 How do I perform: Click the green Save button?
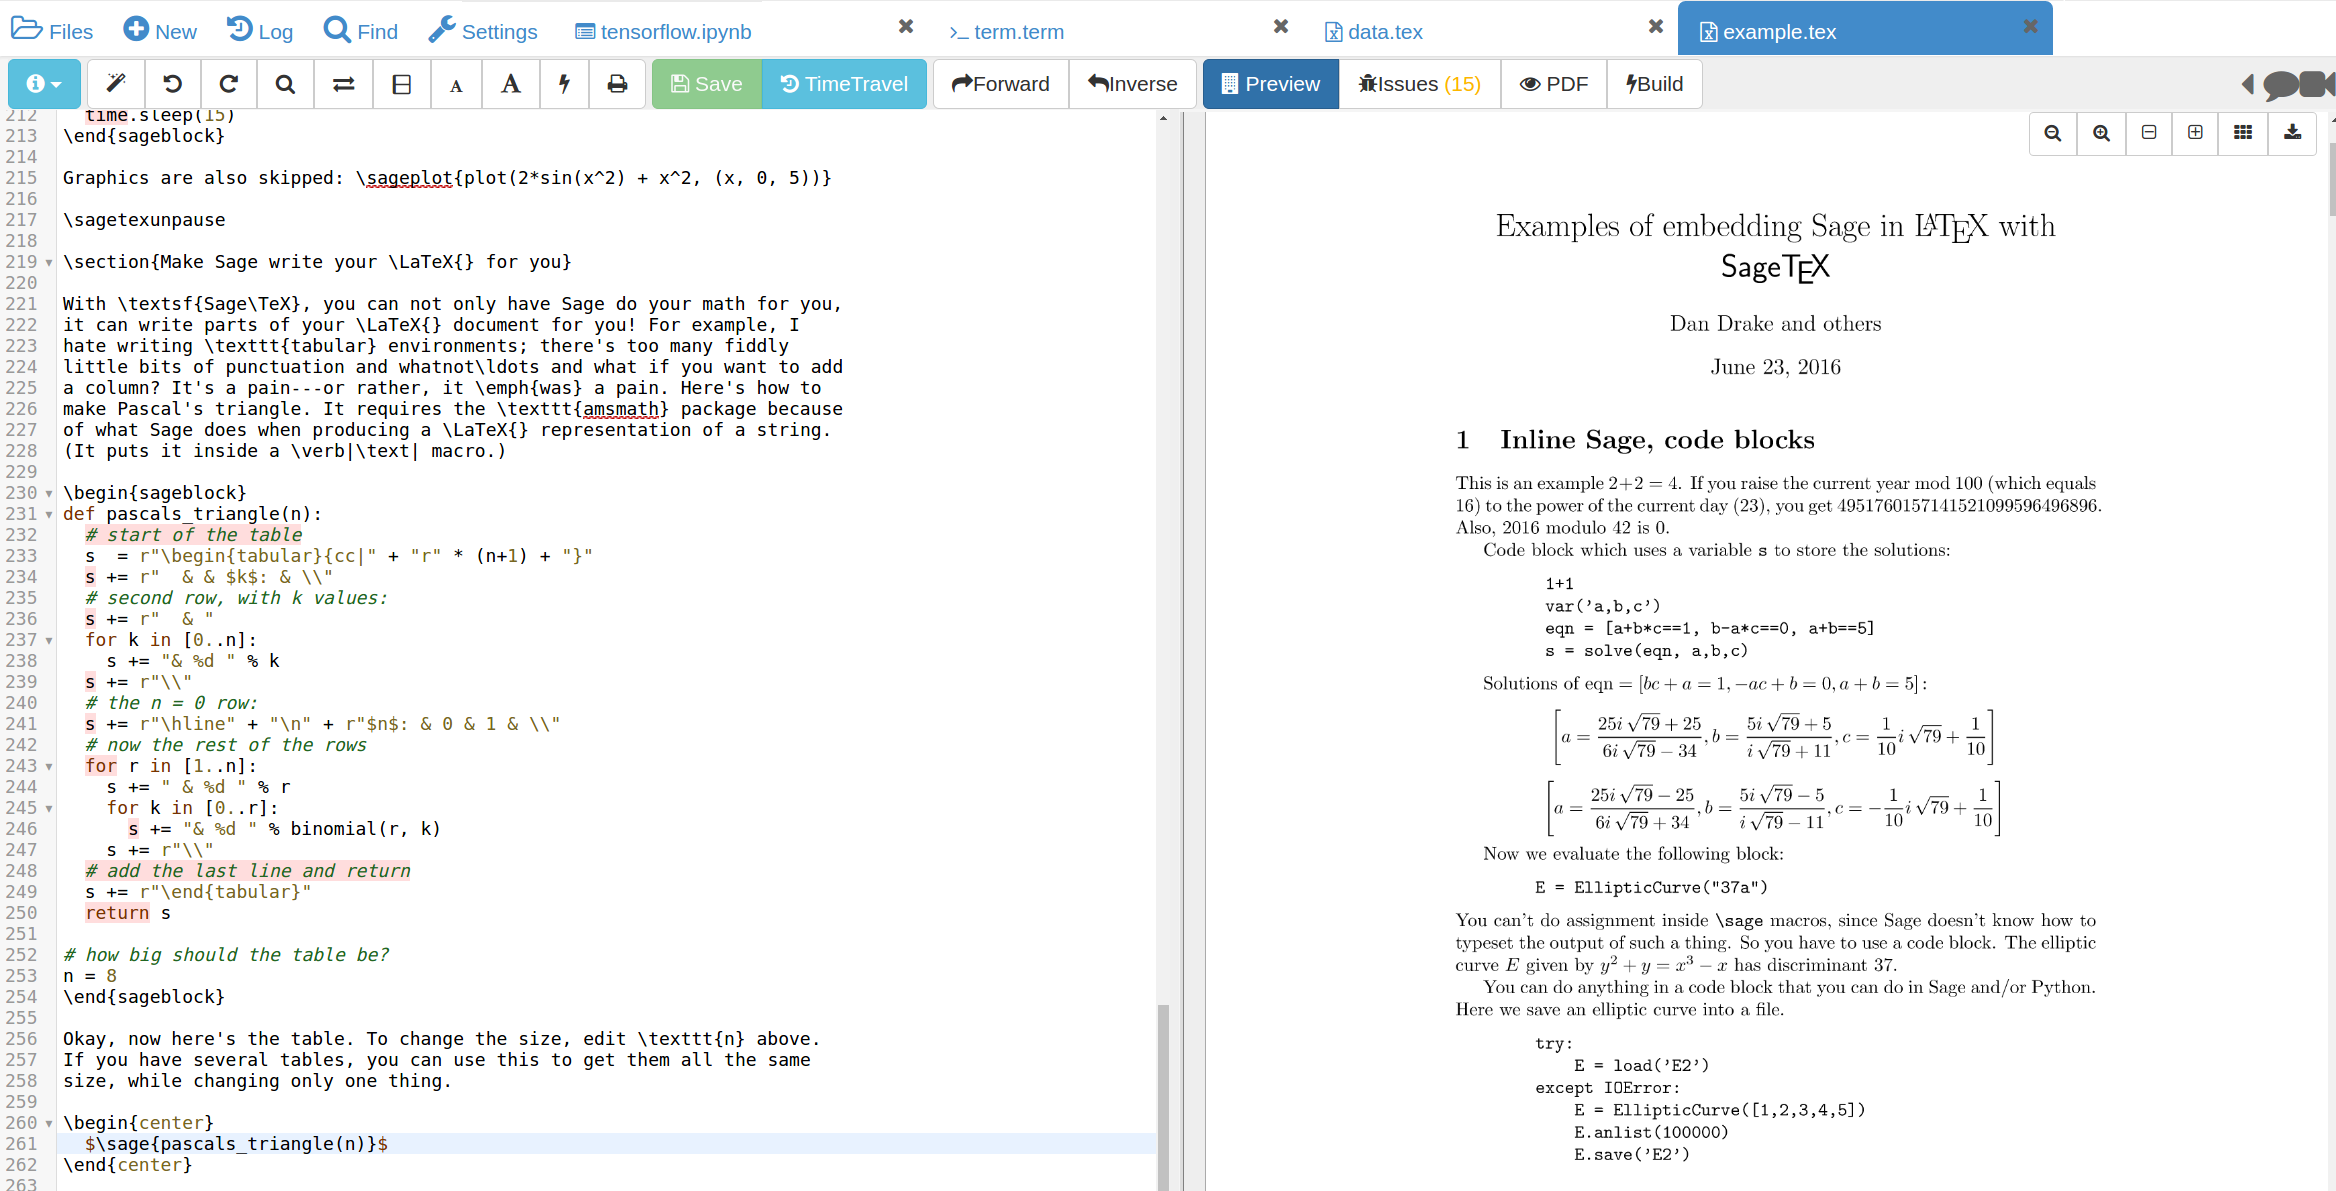[706, 84]
